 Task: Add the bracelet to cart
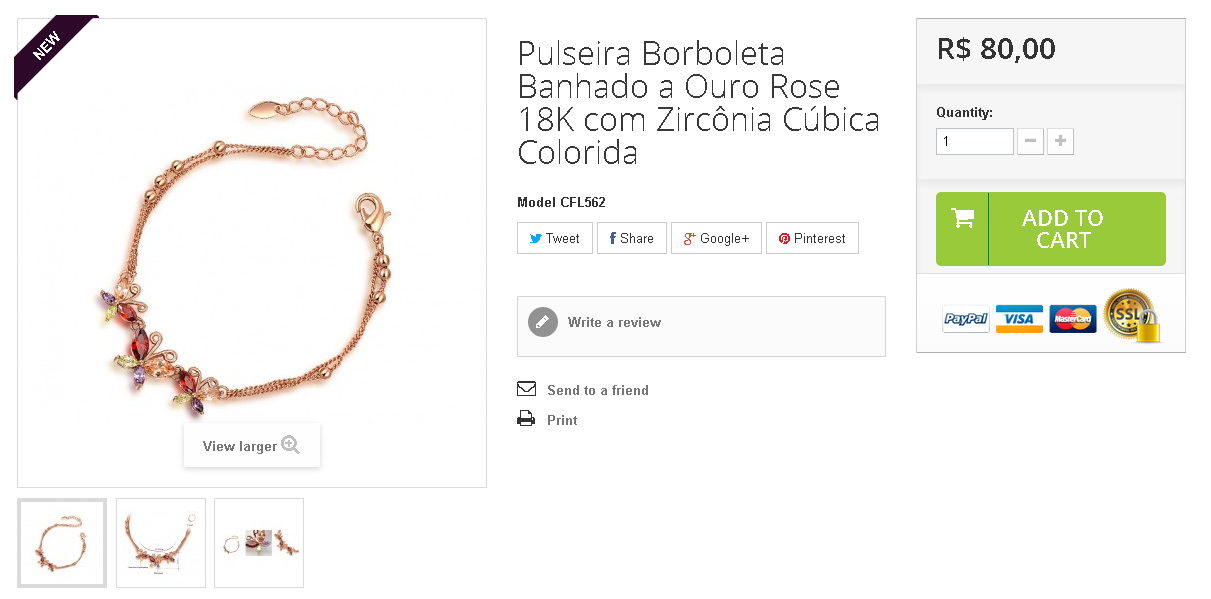tap(1051, 229)
